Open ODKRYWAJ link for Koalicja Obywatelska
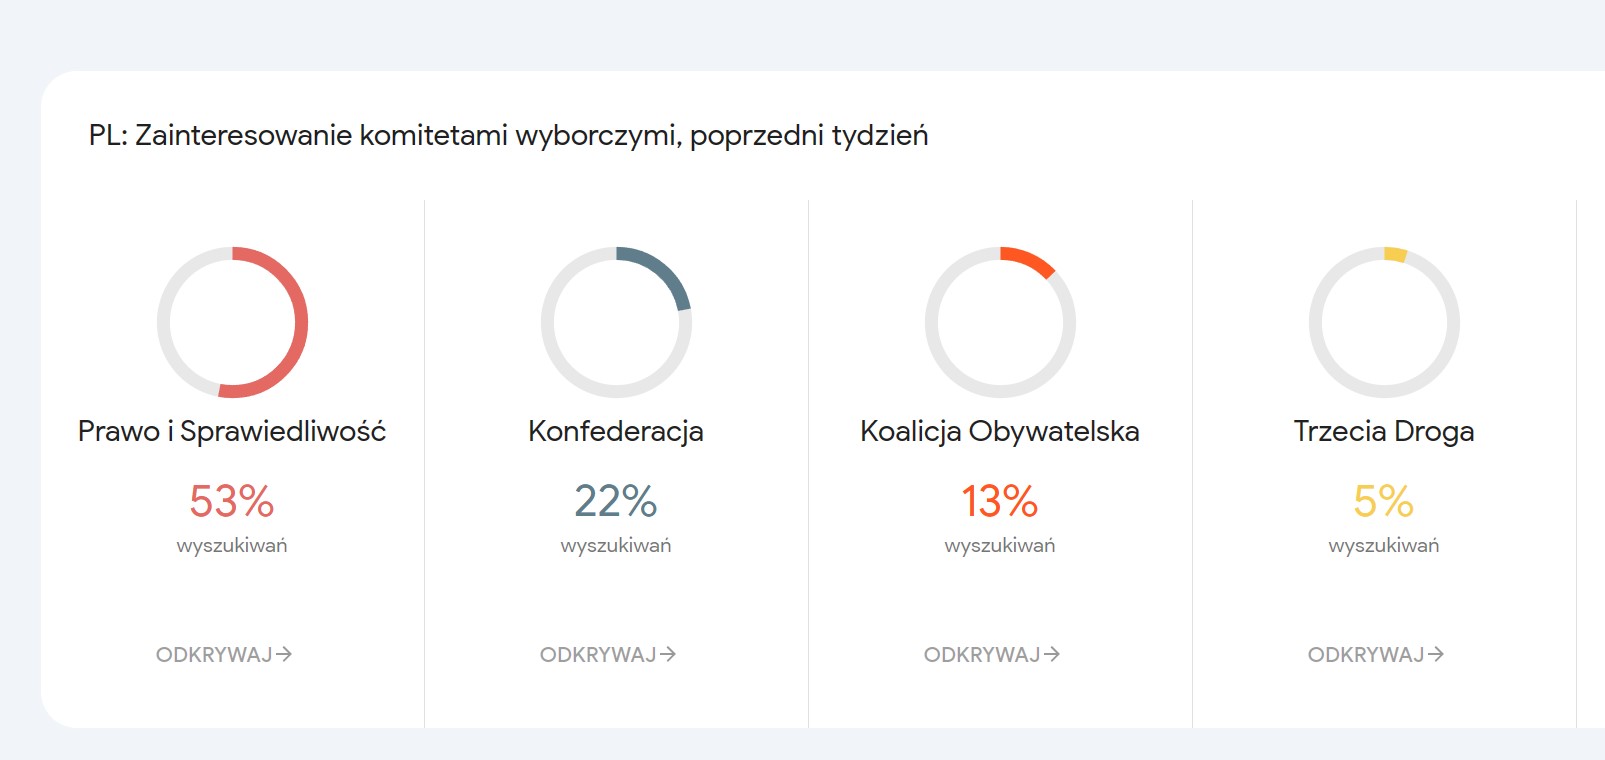1605x760 pixels. (x=992, y=654)
